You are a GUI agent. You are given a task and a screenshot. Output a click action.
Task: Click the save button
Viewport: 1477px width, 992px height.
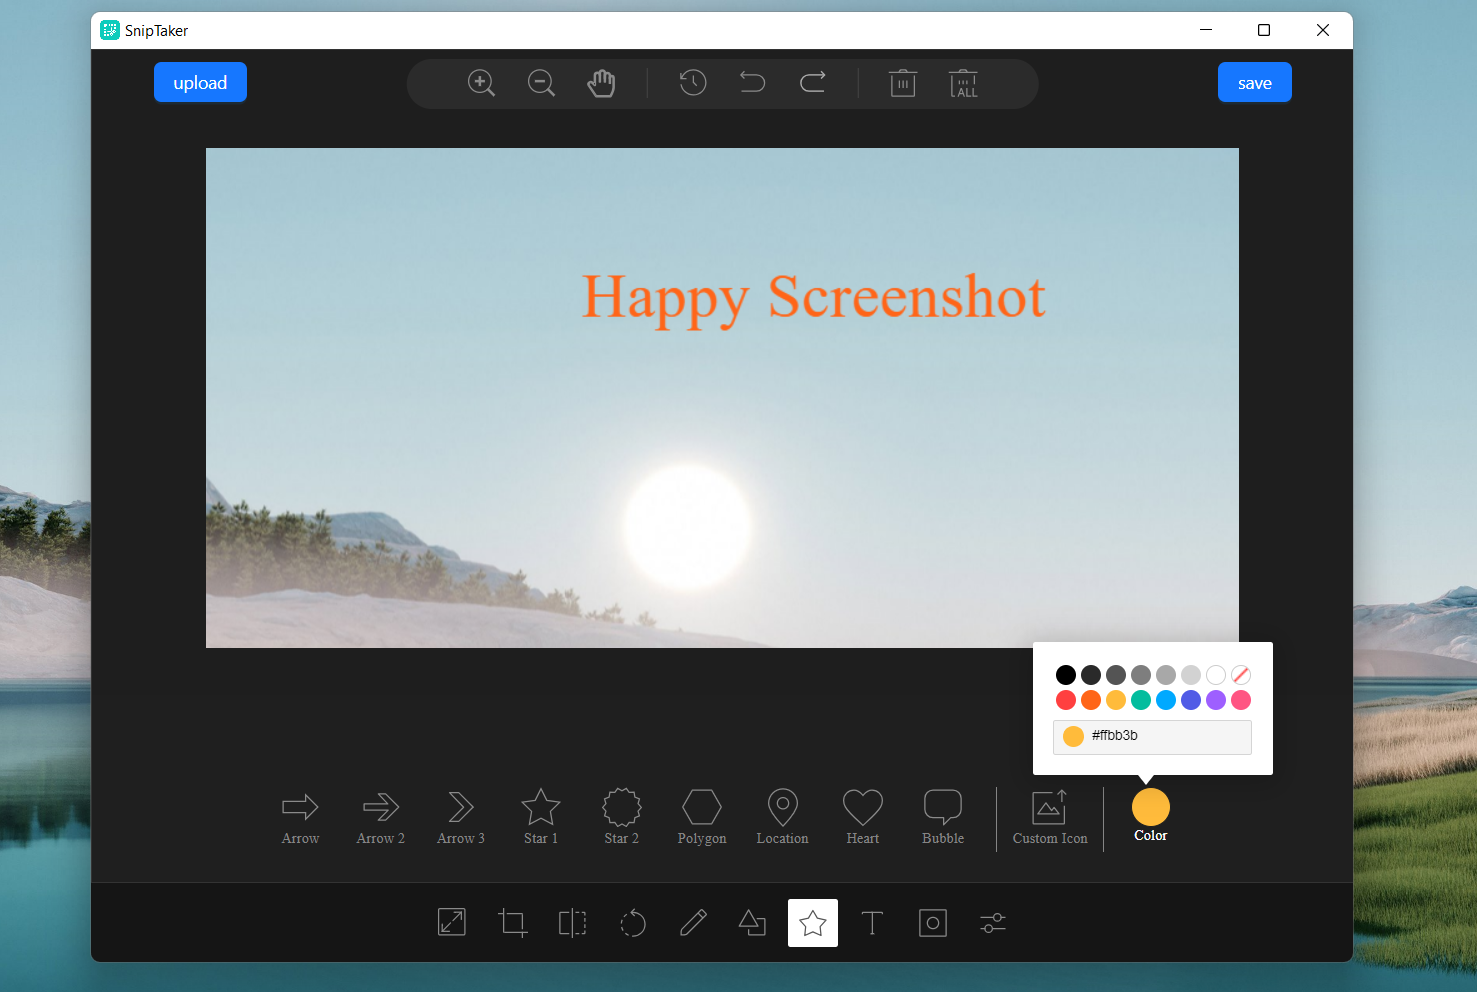click(1255, 82)
